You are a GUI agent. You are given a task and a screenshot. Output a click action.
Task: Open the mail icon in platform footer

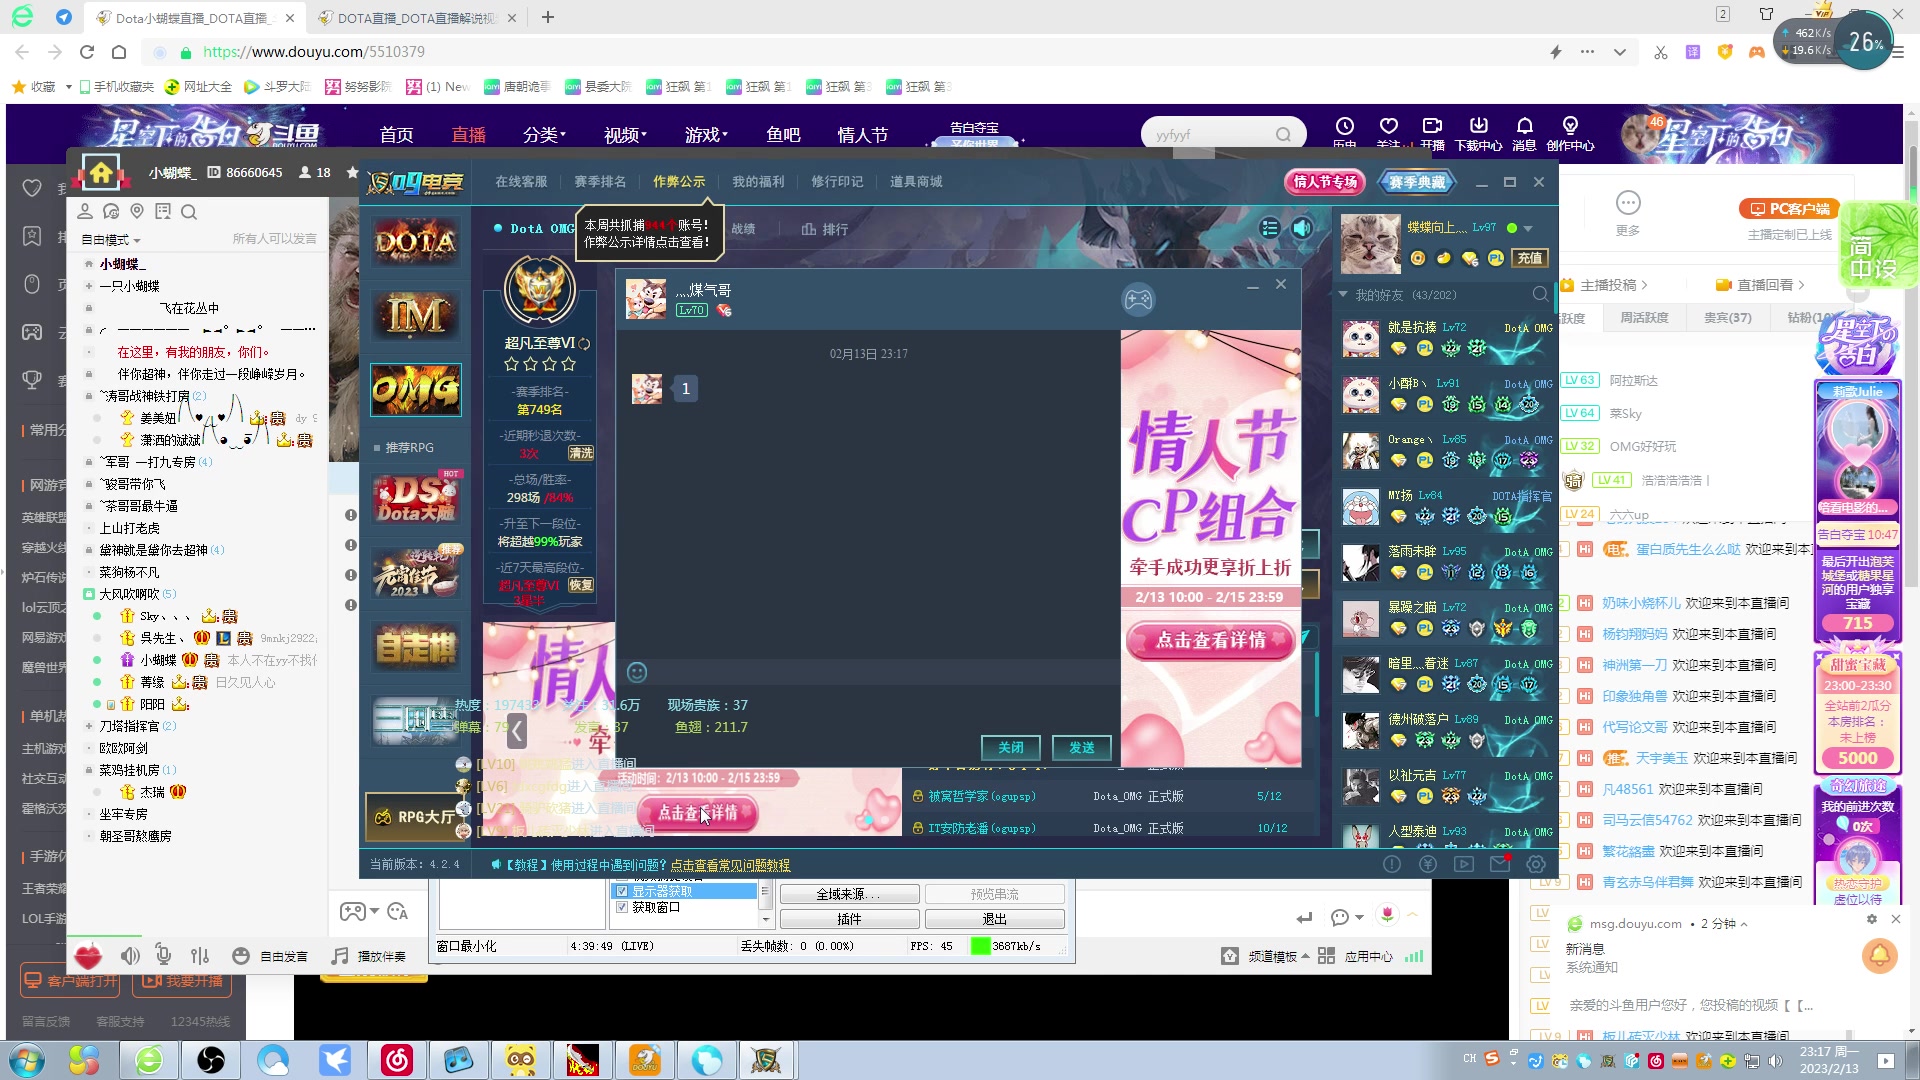[x=1500, y=864]
